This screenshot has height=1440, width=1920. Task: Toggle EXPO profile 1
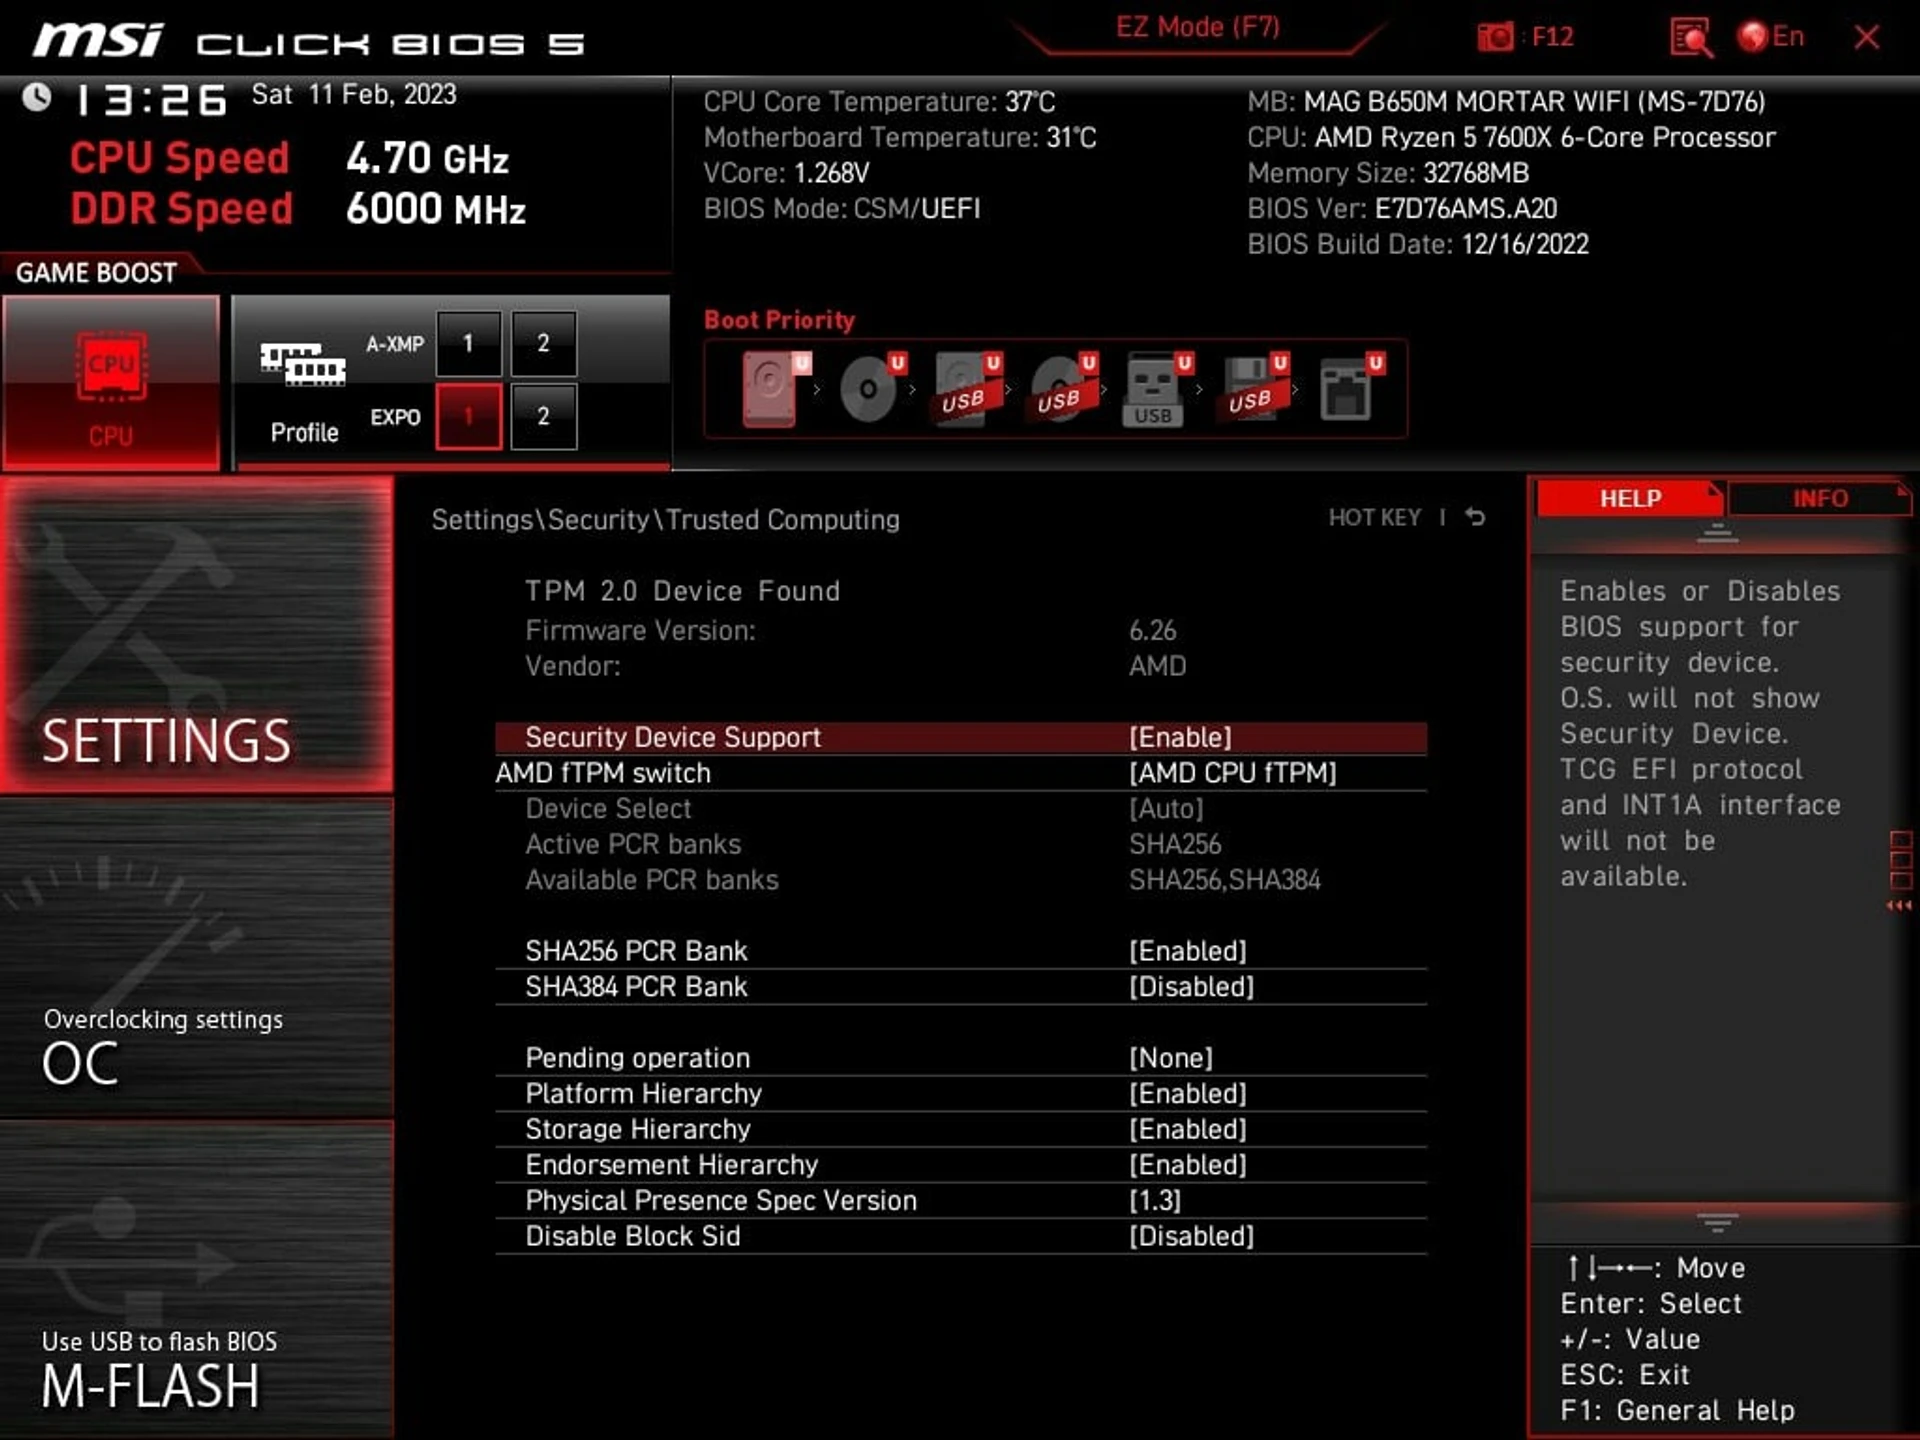(468, 416)
